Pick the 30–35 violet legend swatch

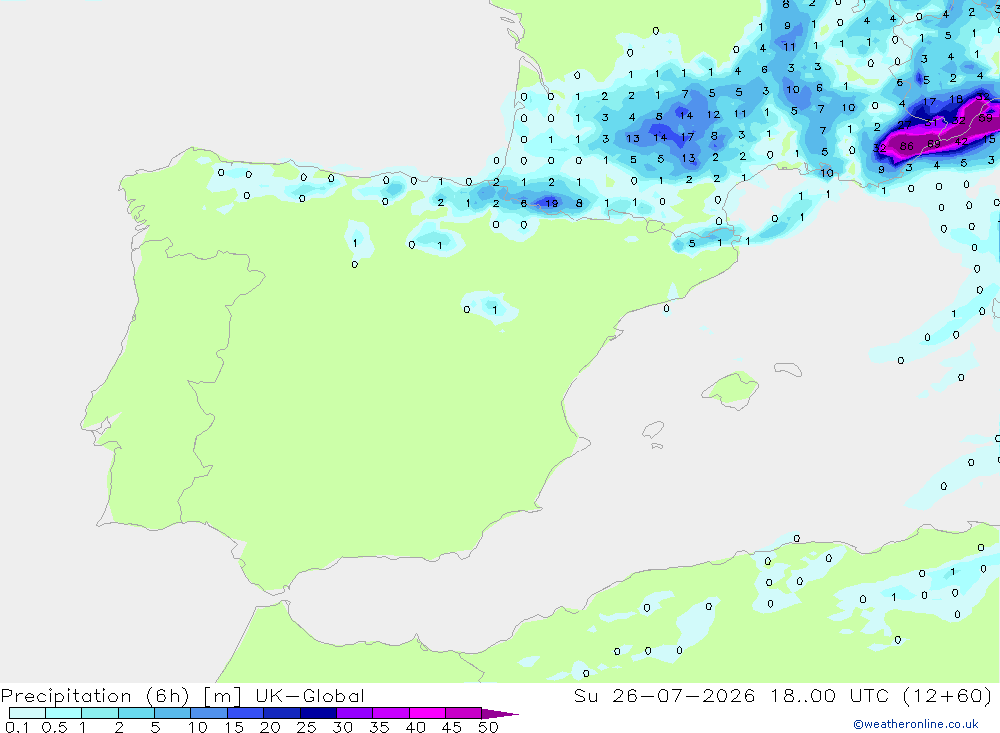click(354, 713)
